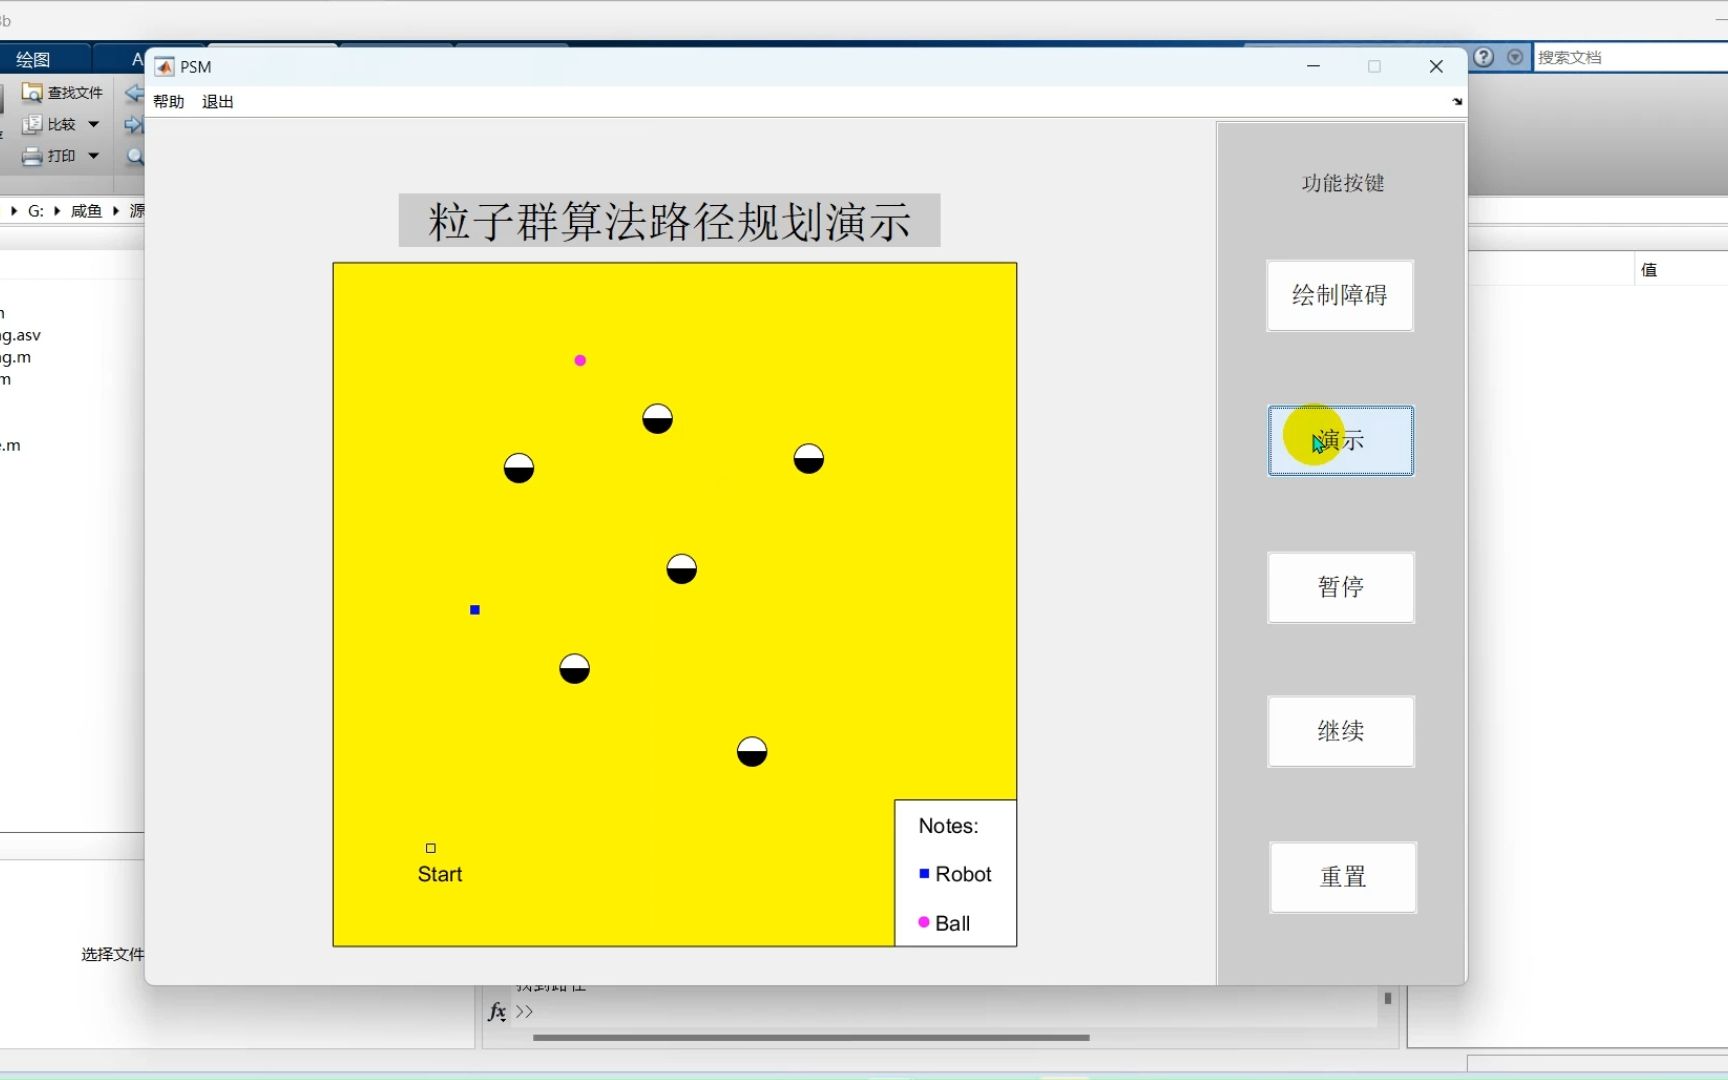
Task: Reset the simulation using 重置 button
Action: pyautogui.click(x=1343, y=877)
